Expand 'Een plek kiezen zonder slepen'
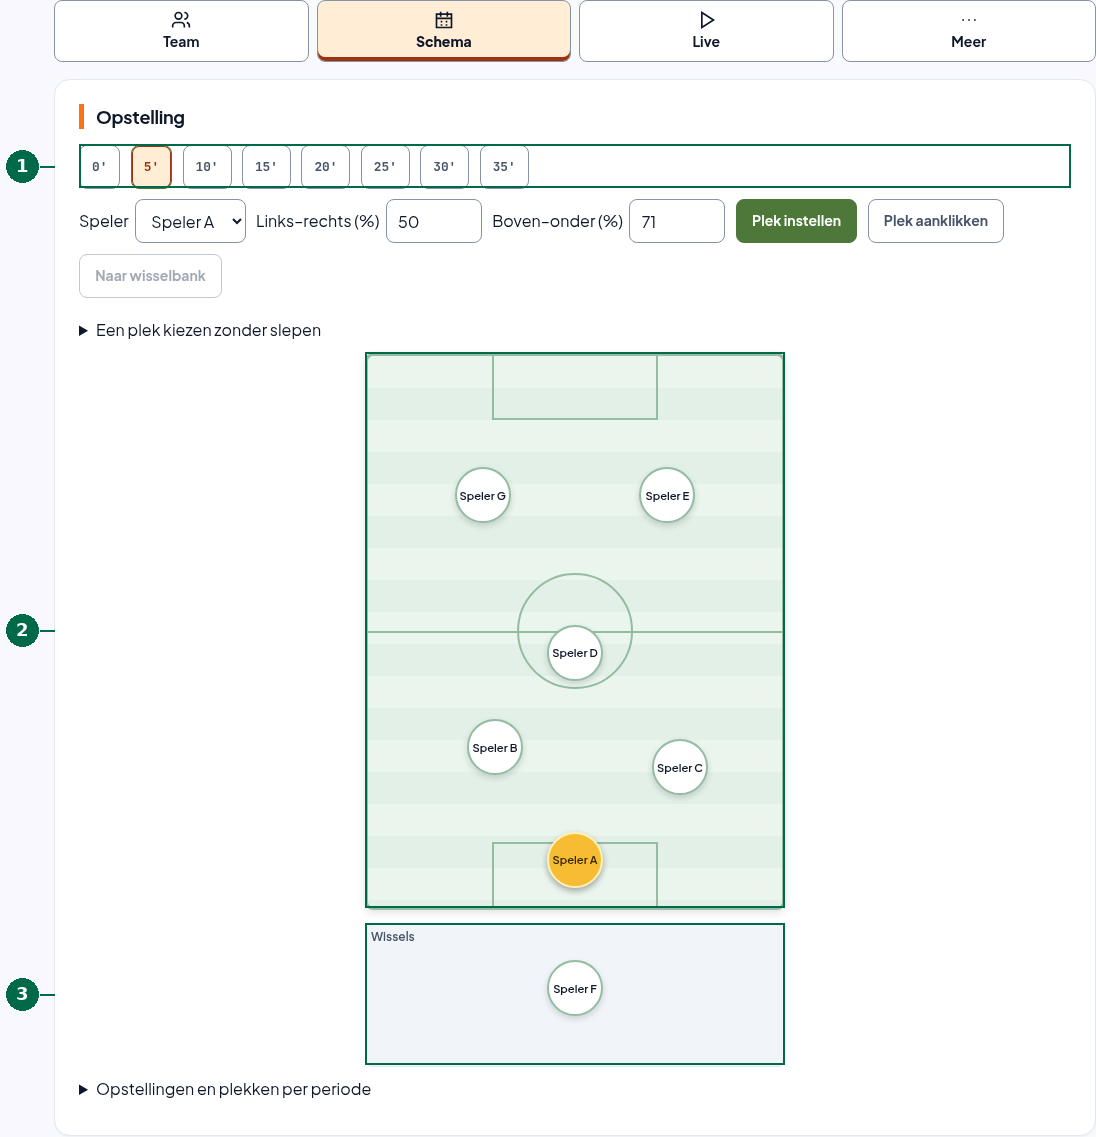The image size is (1096, 1137). point(200,331)
